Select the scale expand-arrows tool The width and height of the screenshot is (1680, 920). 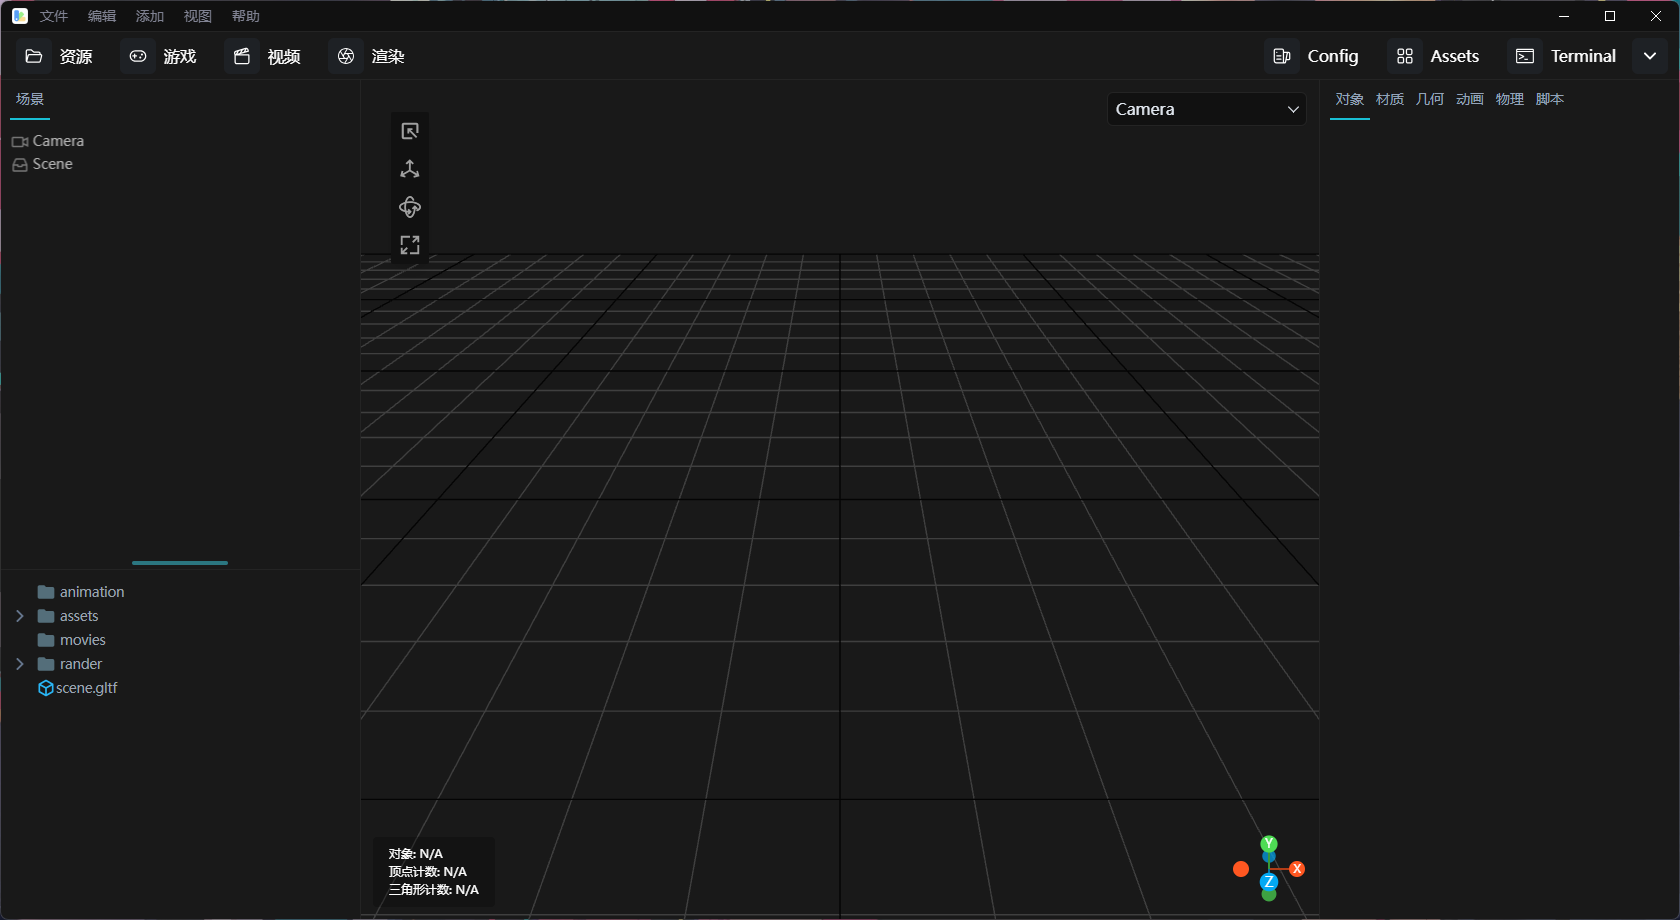tap(410, 245)
